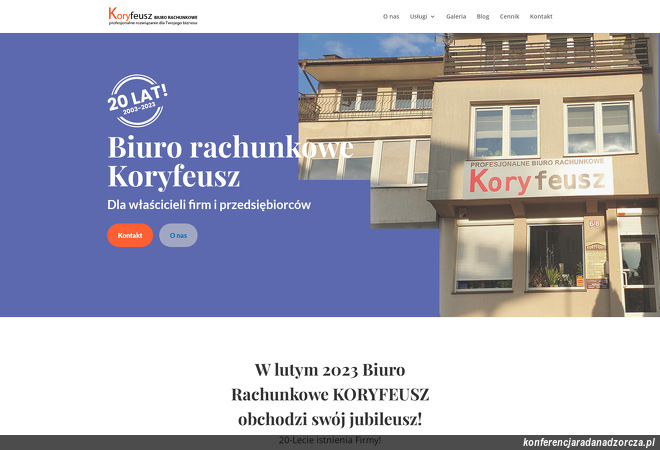
Task: Click the 20 LAT! anniversary badge
Action: (137, 101)
